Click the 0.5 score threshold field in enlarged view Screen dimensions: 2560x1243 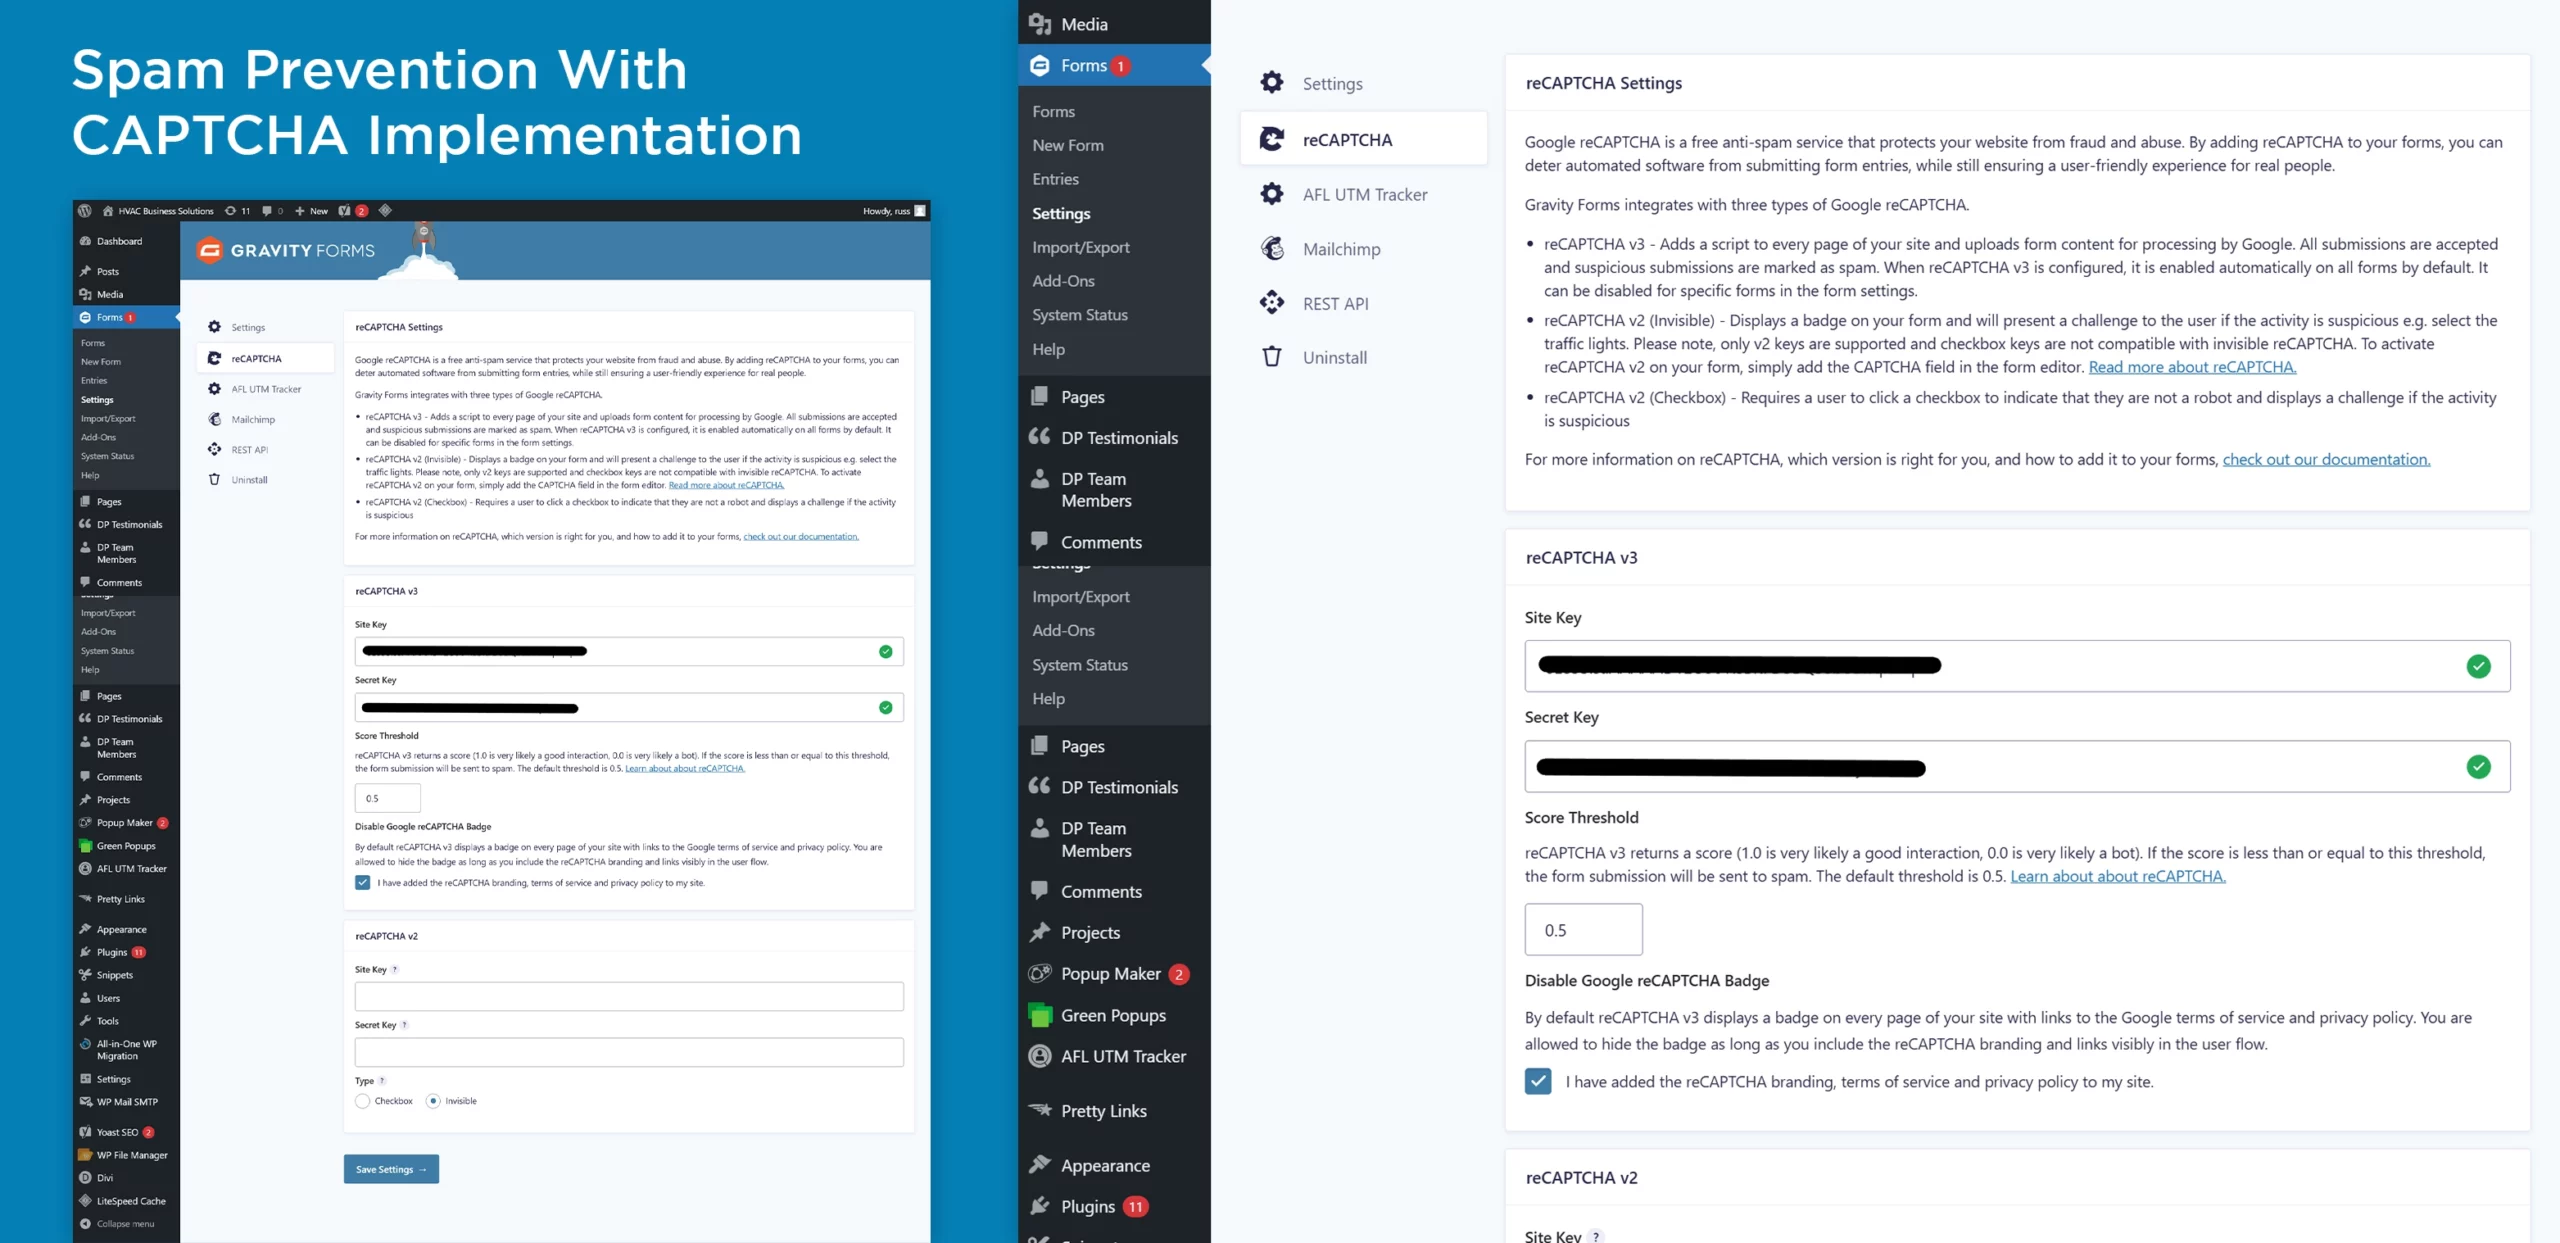tap(1583, 930)
